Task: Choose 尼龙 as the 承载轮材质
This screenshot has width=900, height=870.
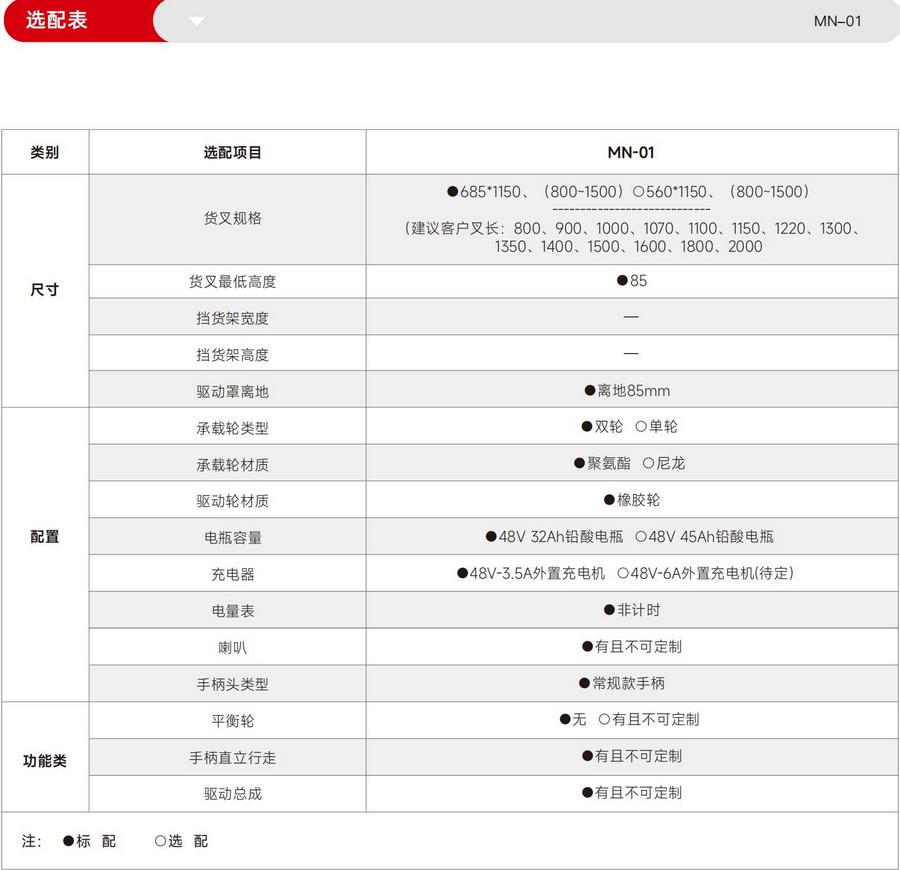Action: (663, 463)
